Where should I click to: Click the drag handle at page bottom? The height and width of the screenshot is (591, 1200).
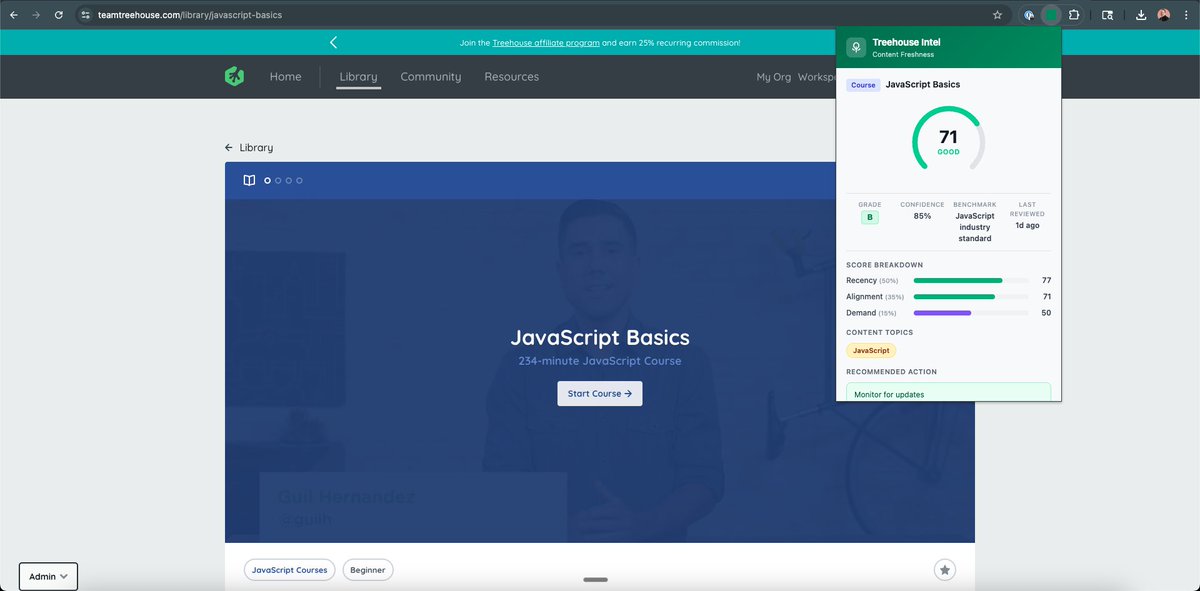(596, 579)
